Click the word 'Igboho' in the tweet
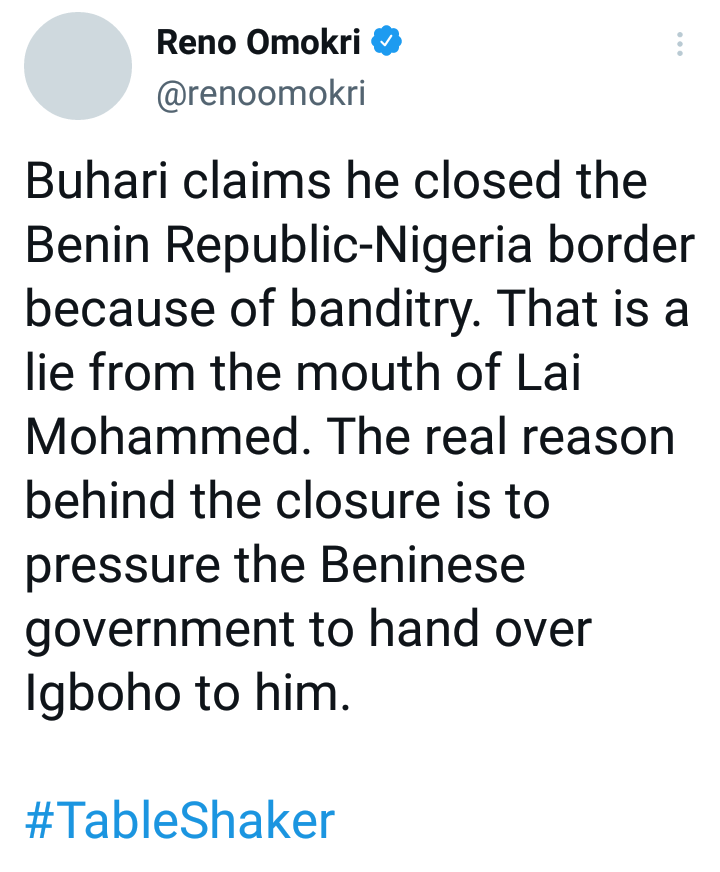 pyautogui.click(x=103, y=694)
